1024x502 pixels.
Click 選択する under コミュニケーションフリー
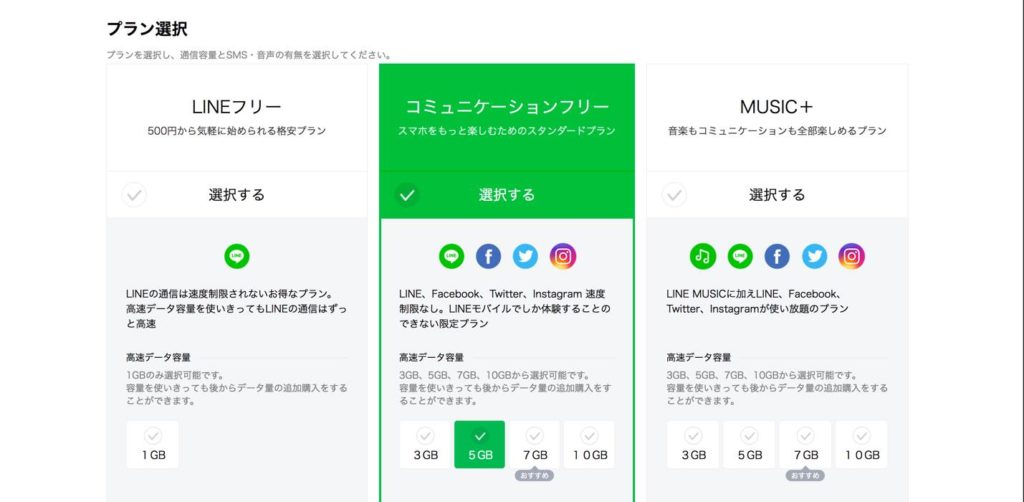click(506, 195)
